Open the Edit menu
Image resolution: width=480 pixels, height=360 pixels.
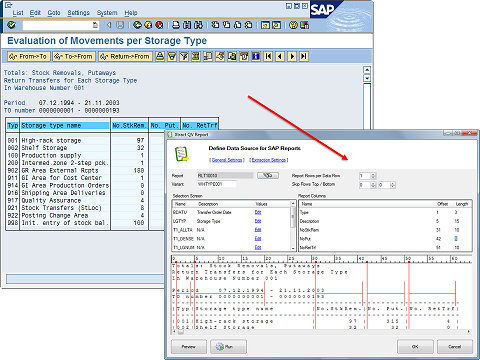tap(35, 13)
